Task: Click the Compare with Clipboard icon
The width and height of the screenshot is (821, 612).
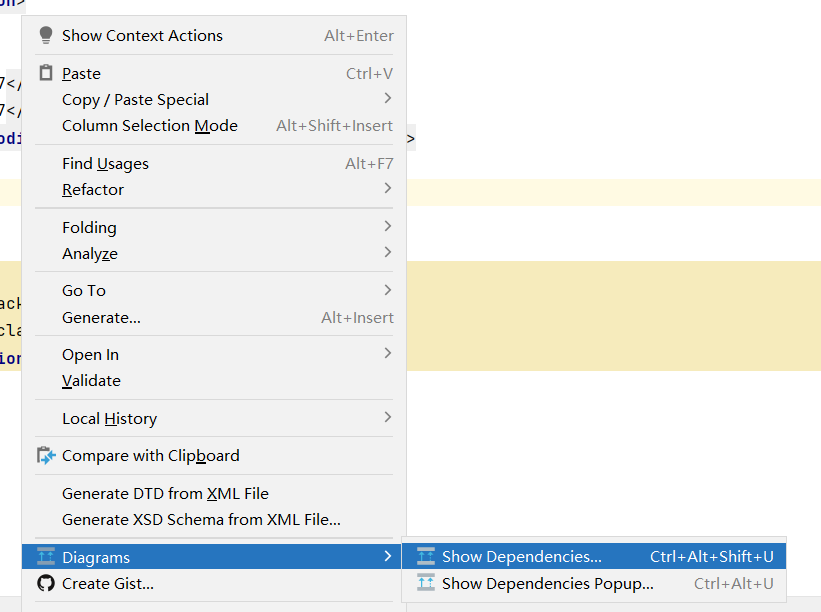Action: tap(46, 455)
